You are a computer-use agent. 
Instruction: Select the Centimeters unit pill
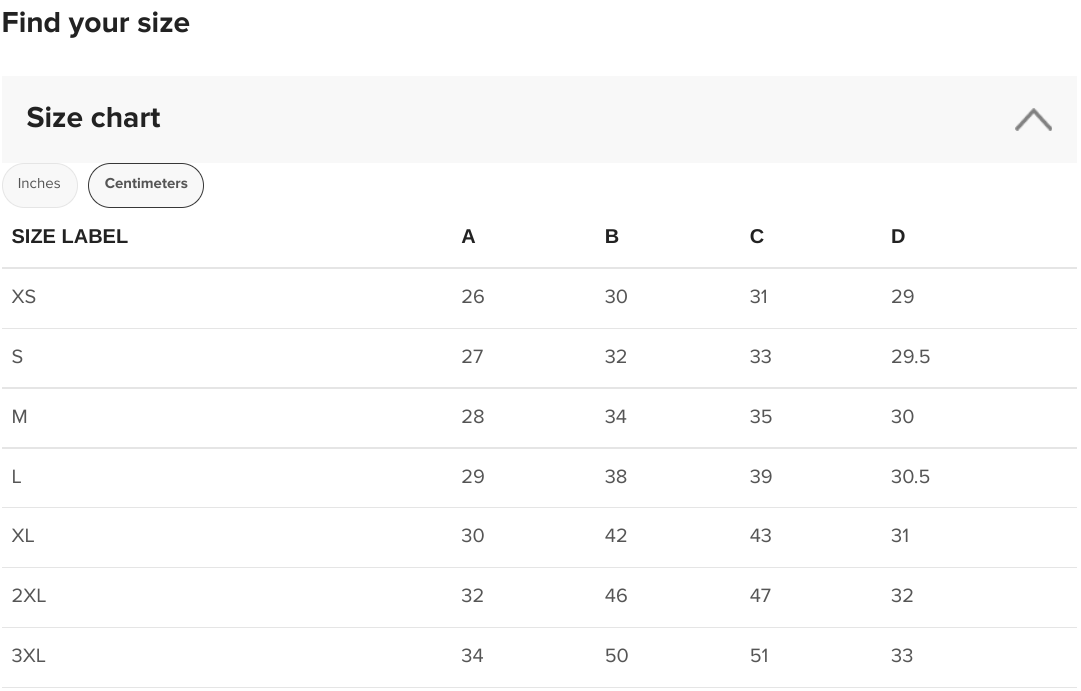(x=145, y=185)
